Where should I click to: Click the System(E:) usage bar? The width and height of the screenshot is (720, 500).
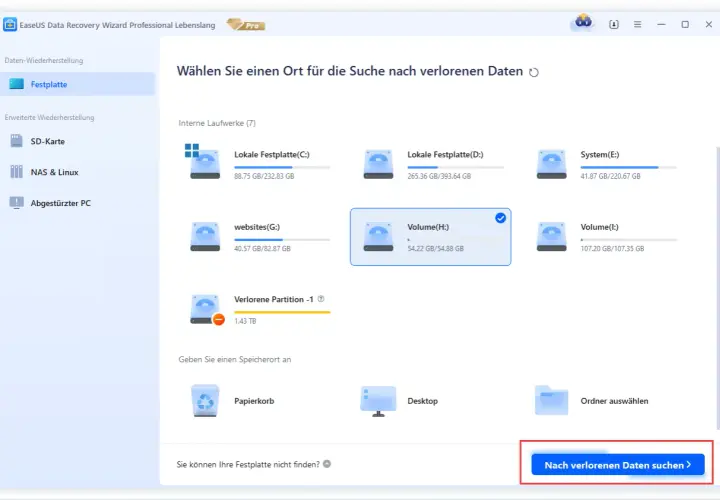[x=628, y=167]
